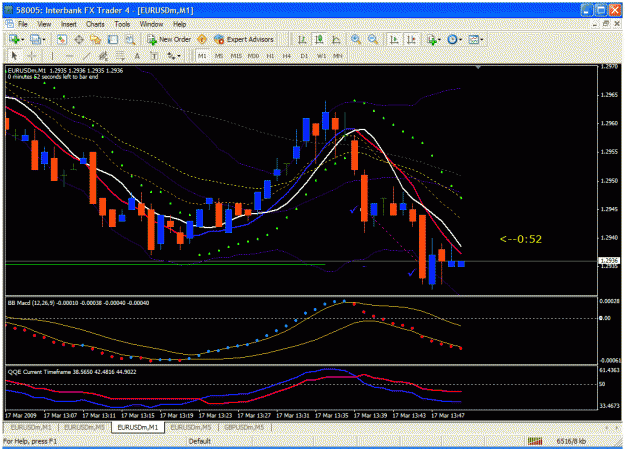Switch timeframe to H1

[x=270, y=56]
